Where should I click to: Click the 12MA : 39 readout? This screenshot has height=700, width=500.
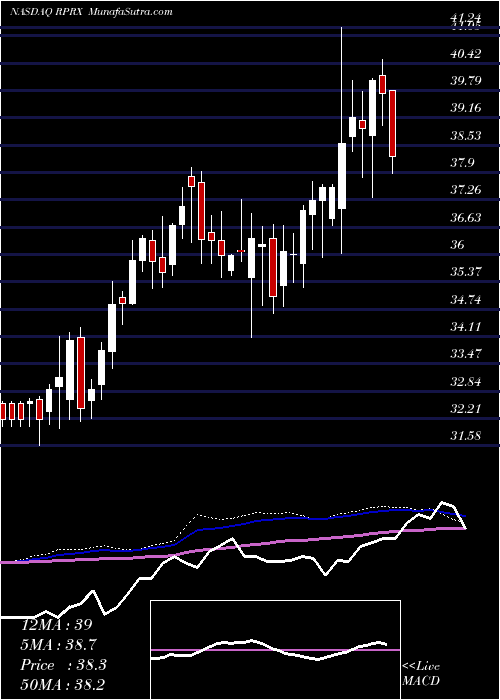coord(55,625)
